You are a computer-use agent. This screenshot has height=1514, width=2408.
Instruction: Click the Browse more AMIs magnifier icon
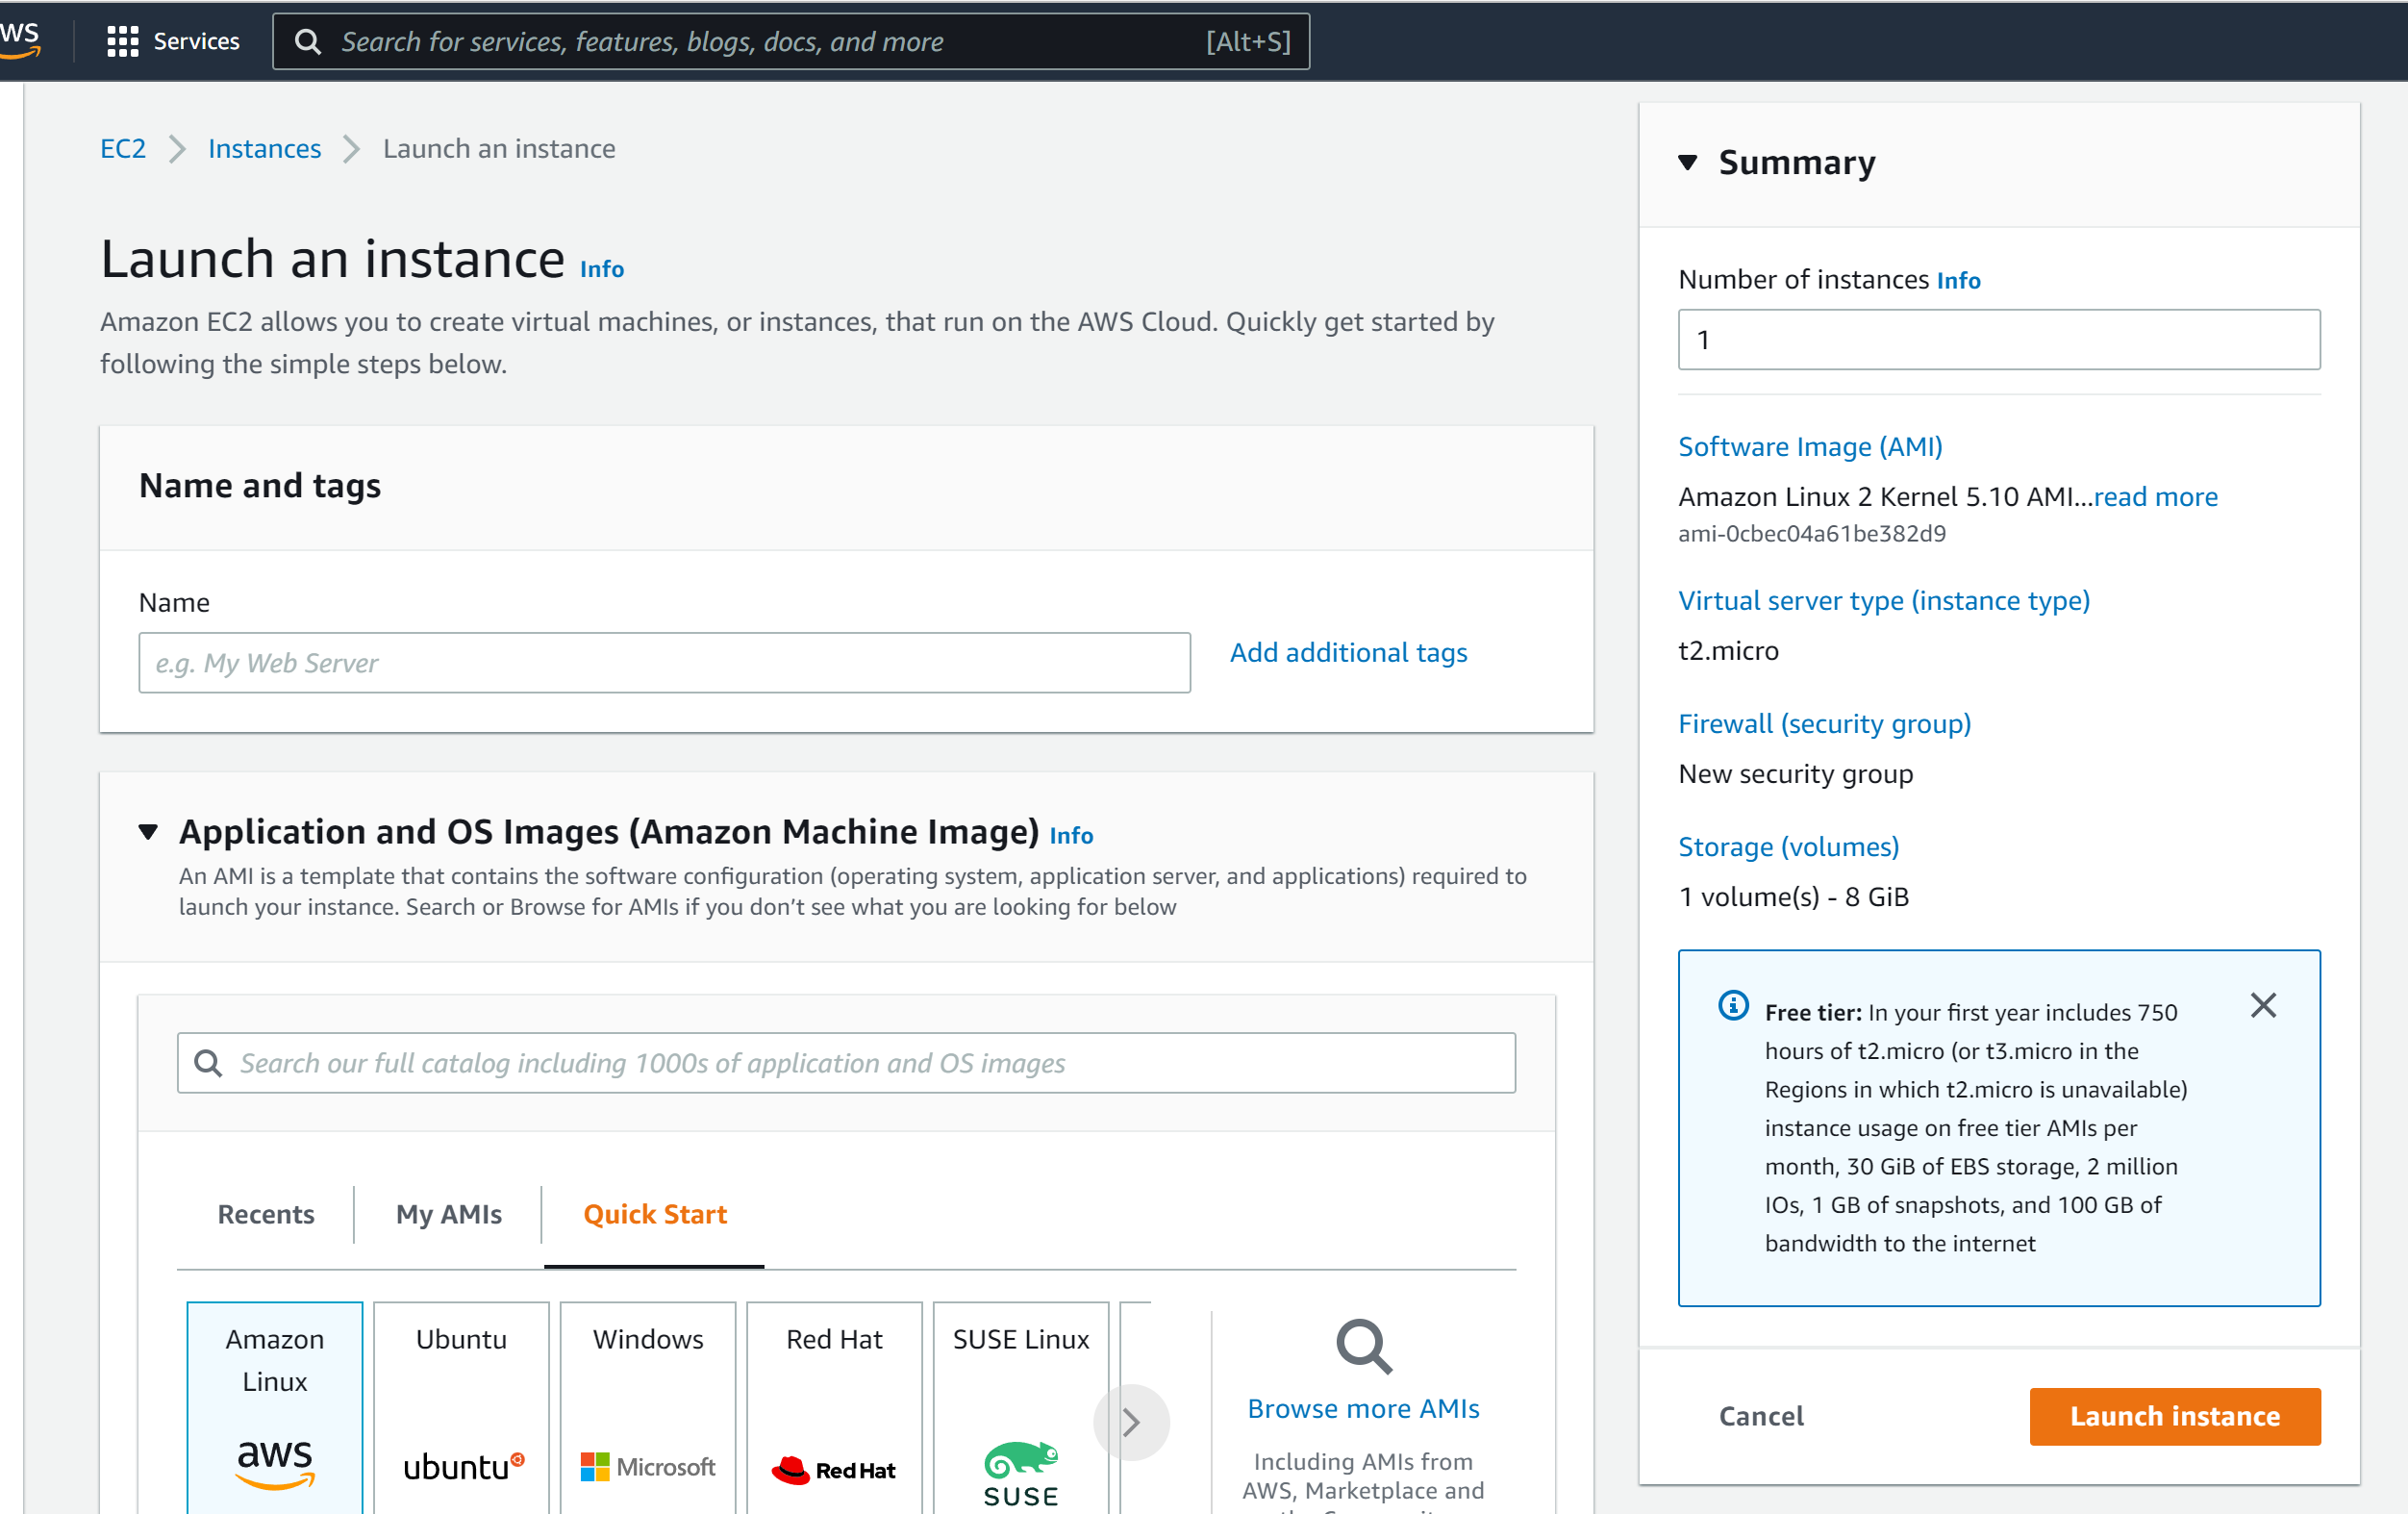coord(1363,1347)
